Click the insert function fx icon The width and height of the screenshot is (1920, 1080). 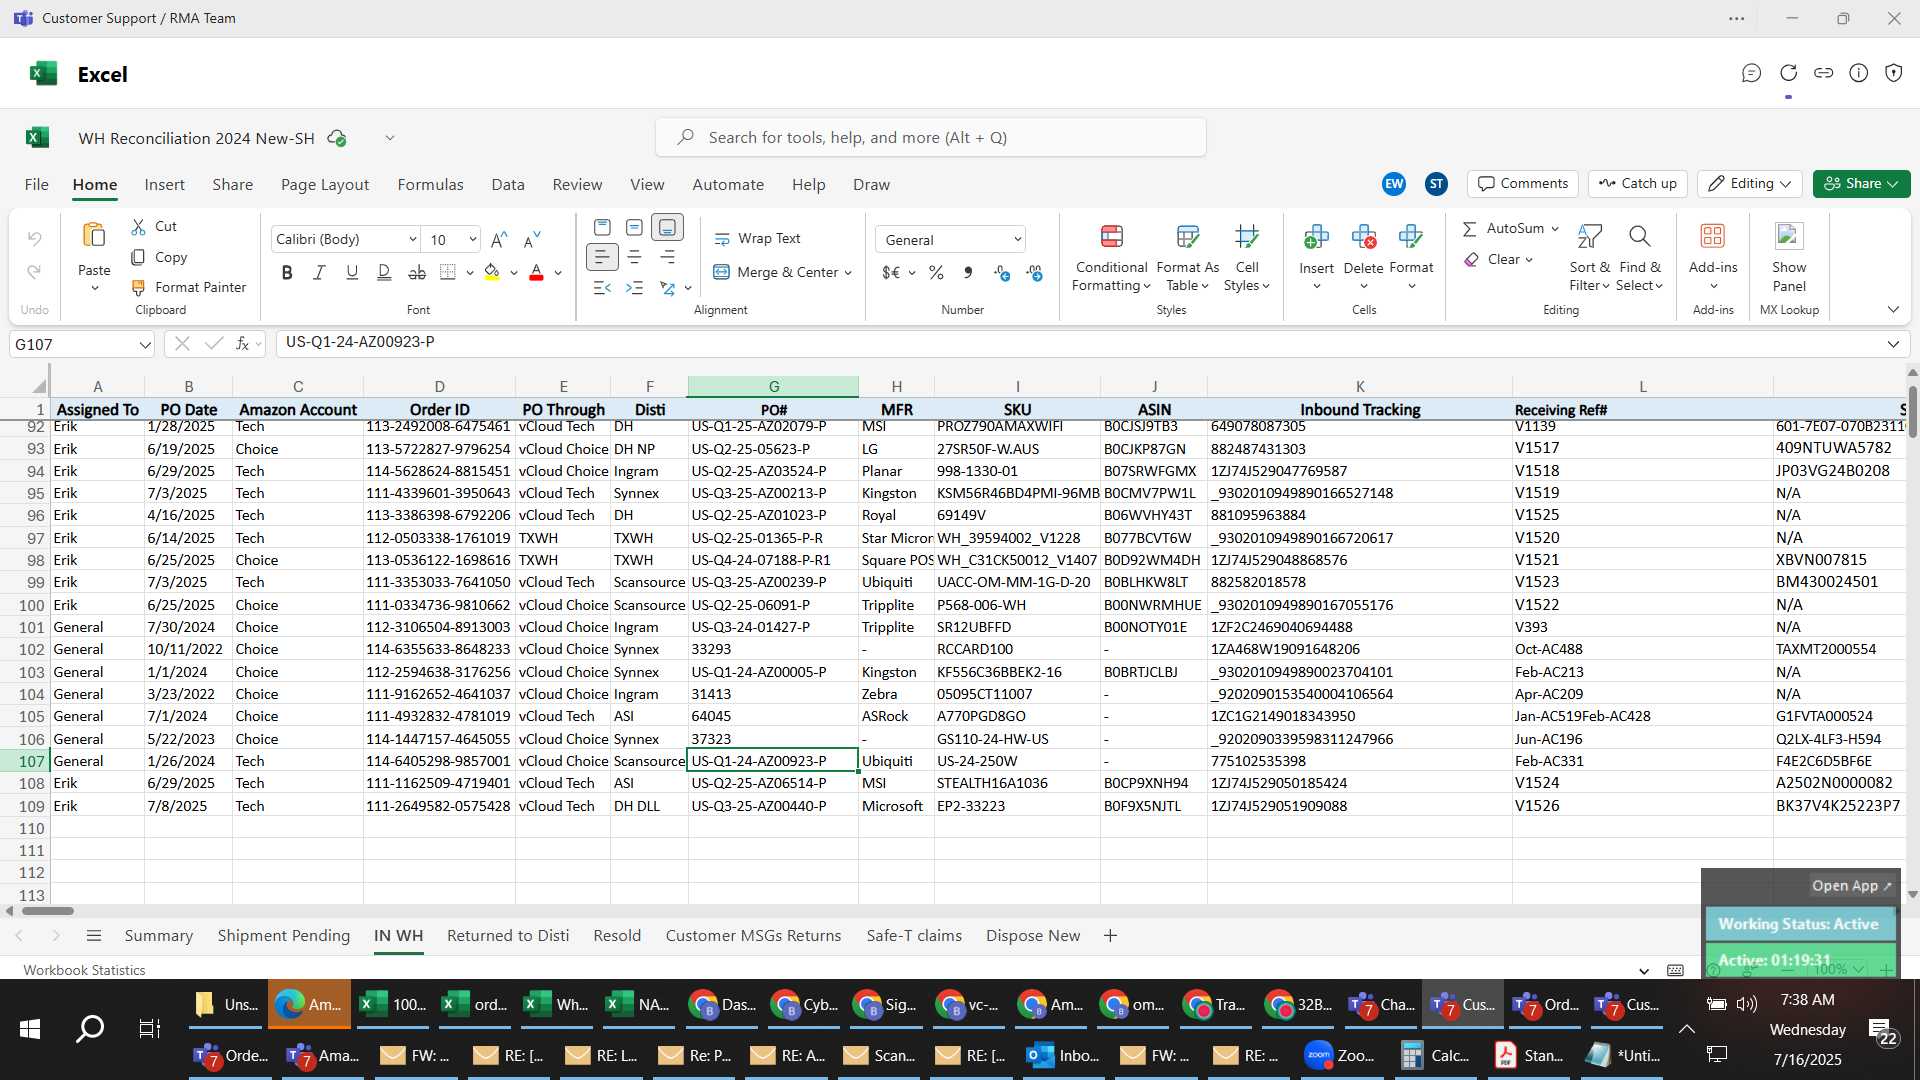(242, 344)
